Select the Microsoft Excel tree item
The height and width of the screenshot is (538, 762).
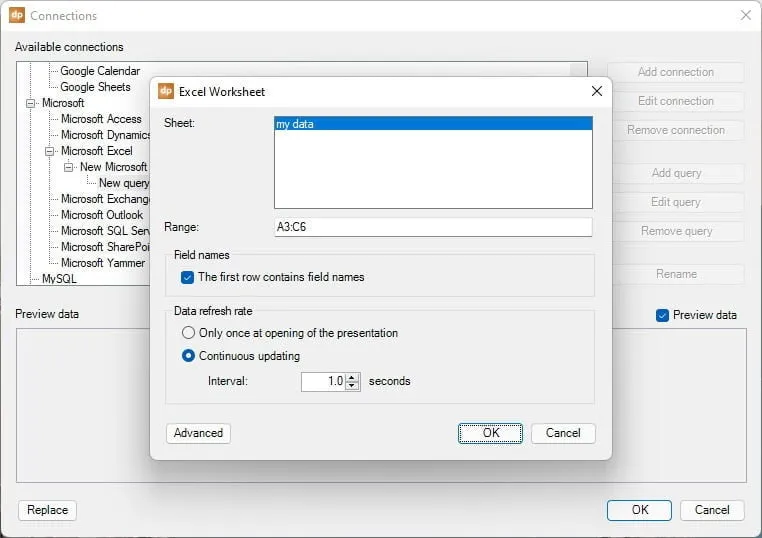click(97, 151)
